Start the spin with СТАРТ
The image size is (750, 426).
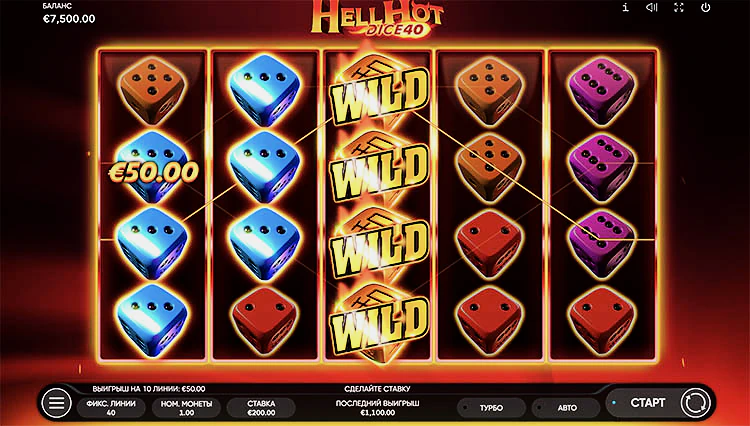[648, 403]
